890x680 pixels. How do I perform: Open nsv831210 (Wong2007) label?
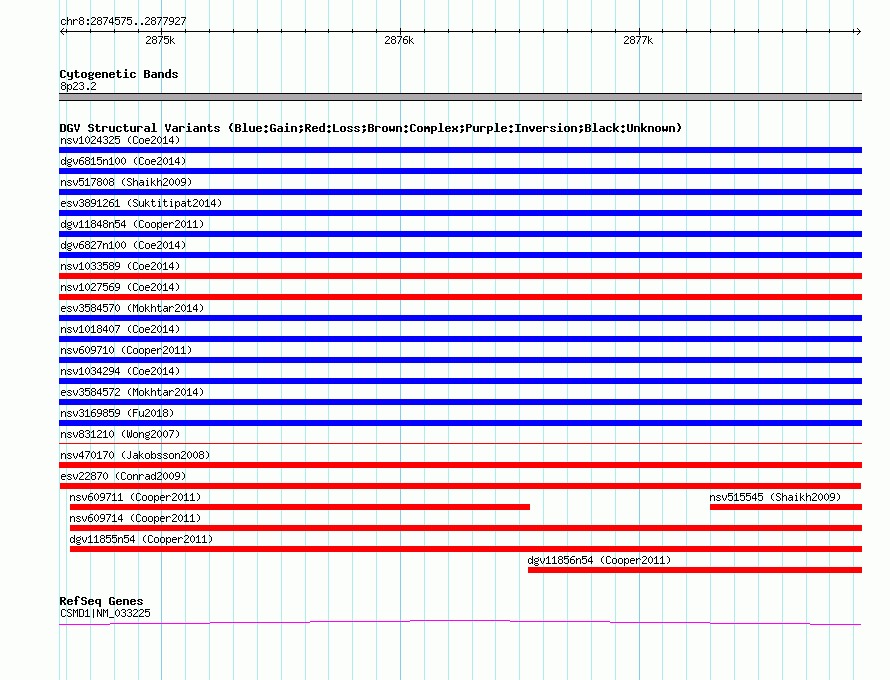pos(120,434)
